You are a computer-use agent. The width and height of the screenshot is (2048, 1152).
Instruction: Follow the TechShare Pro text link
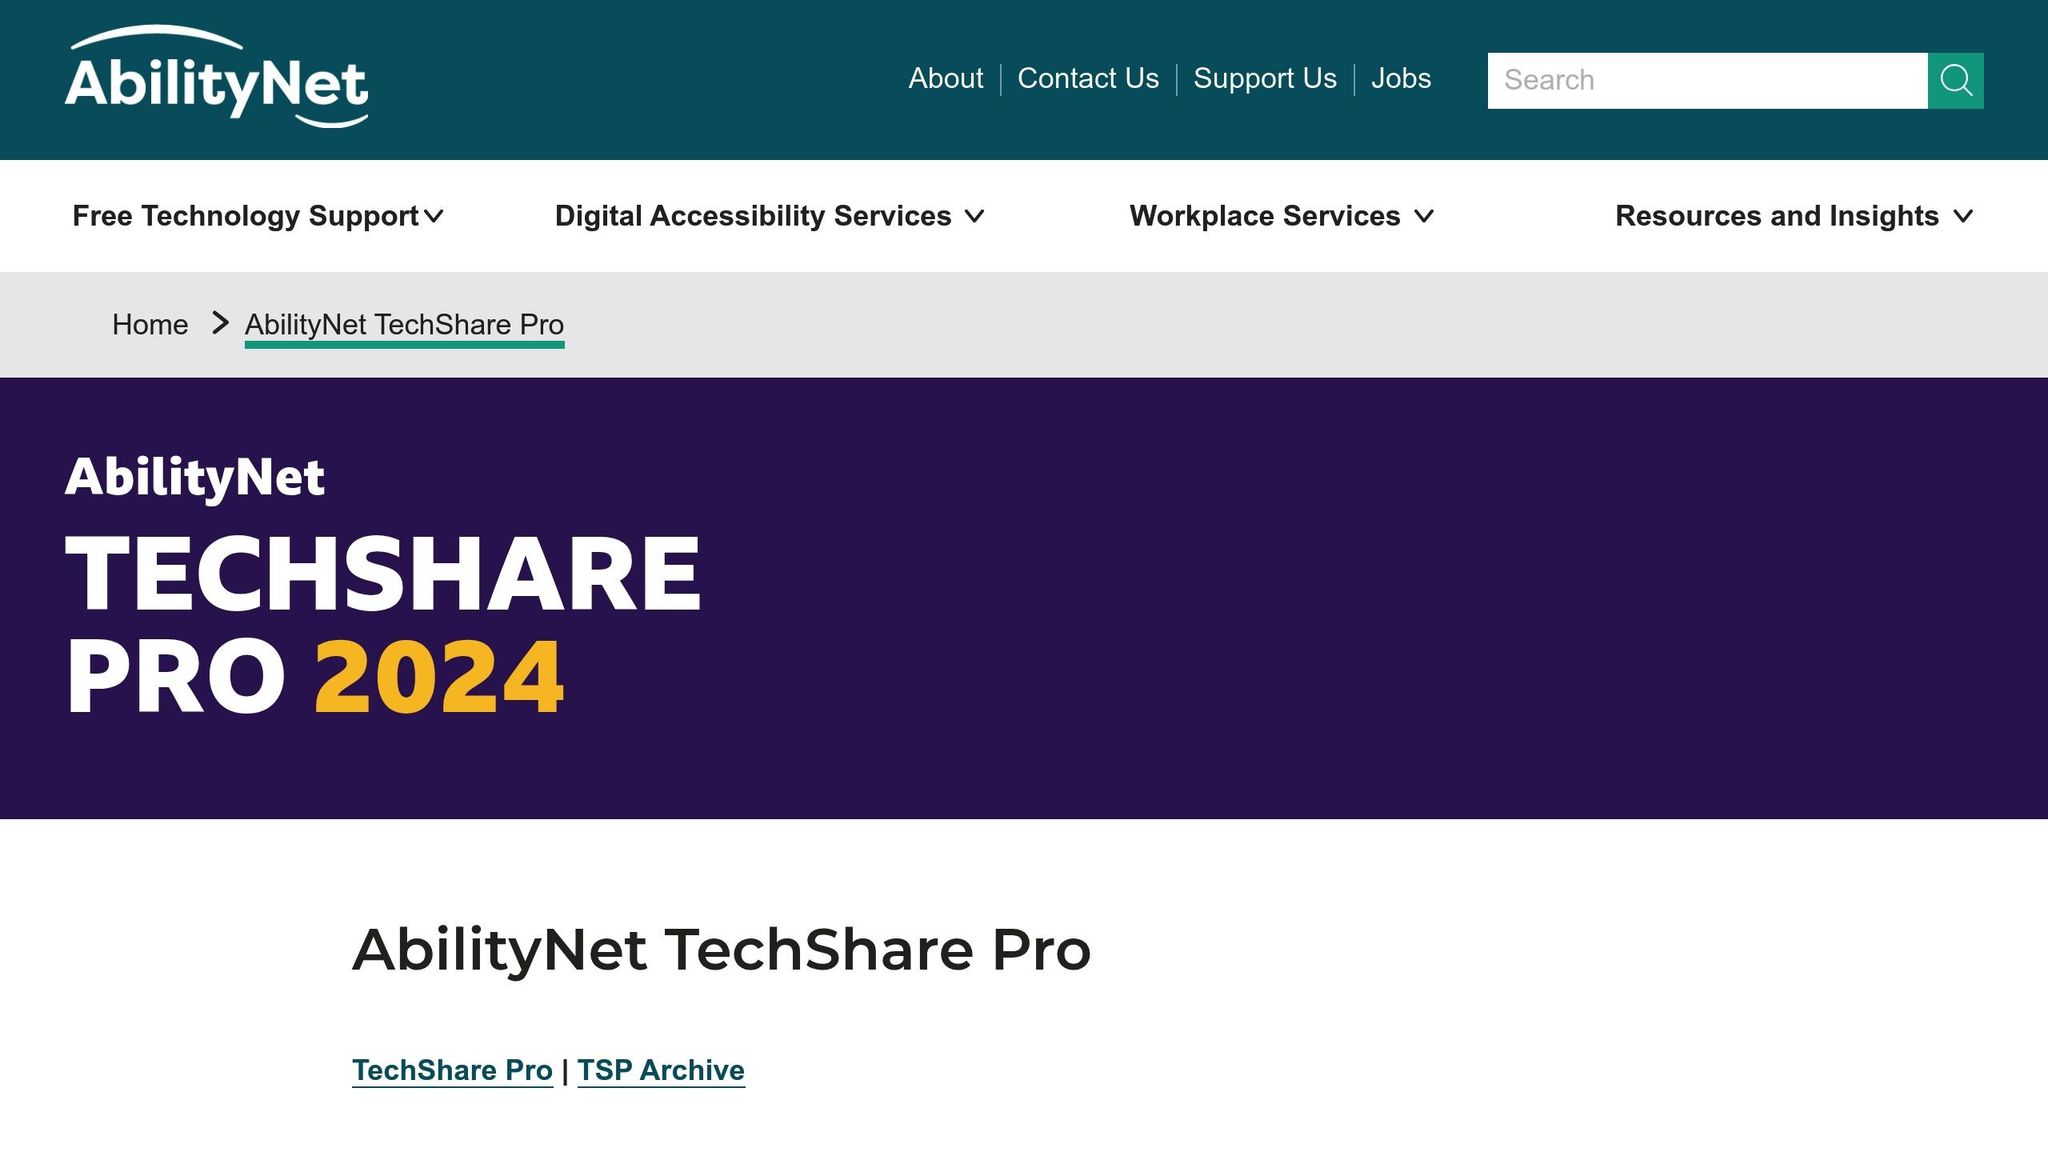coord(452,1070)
